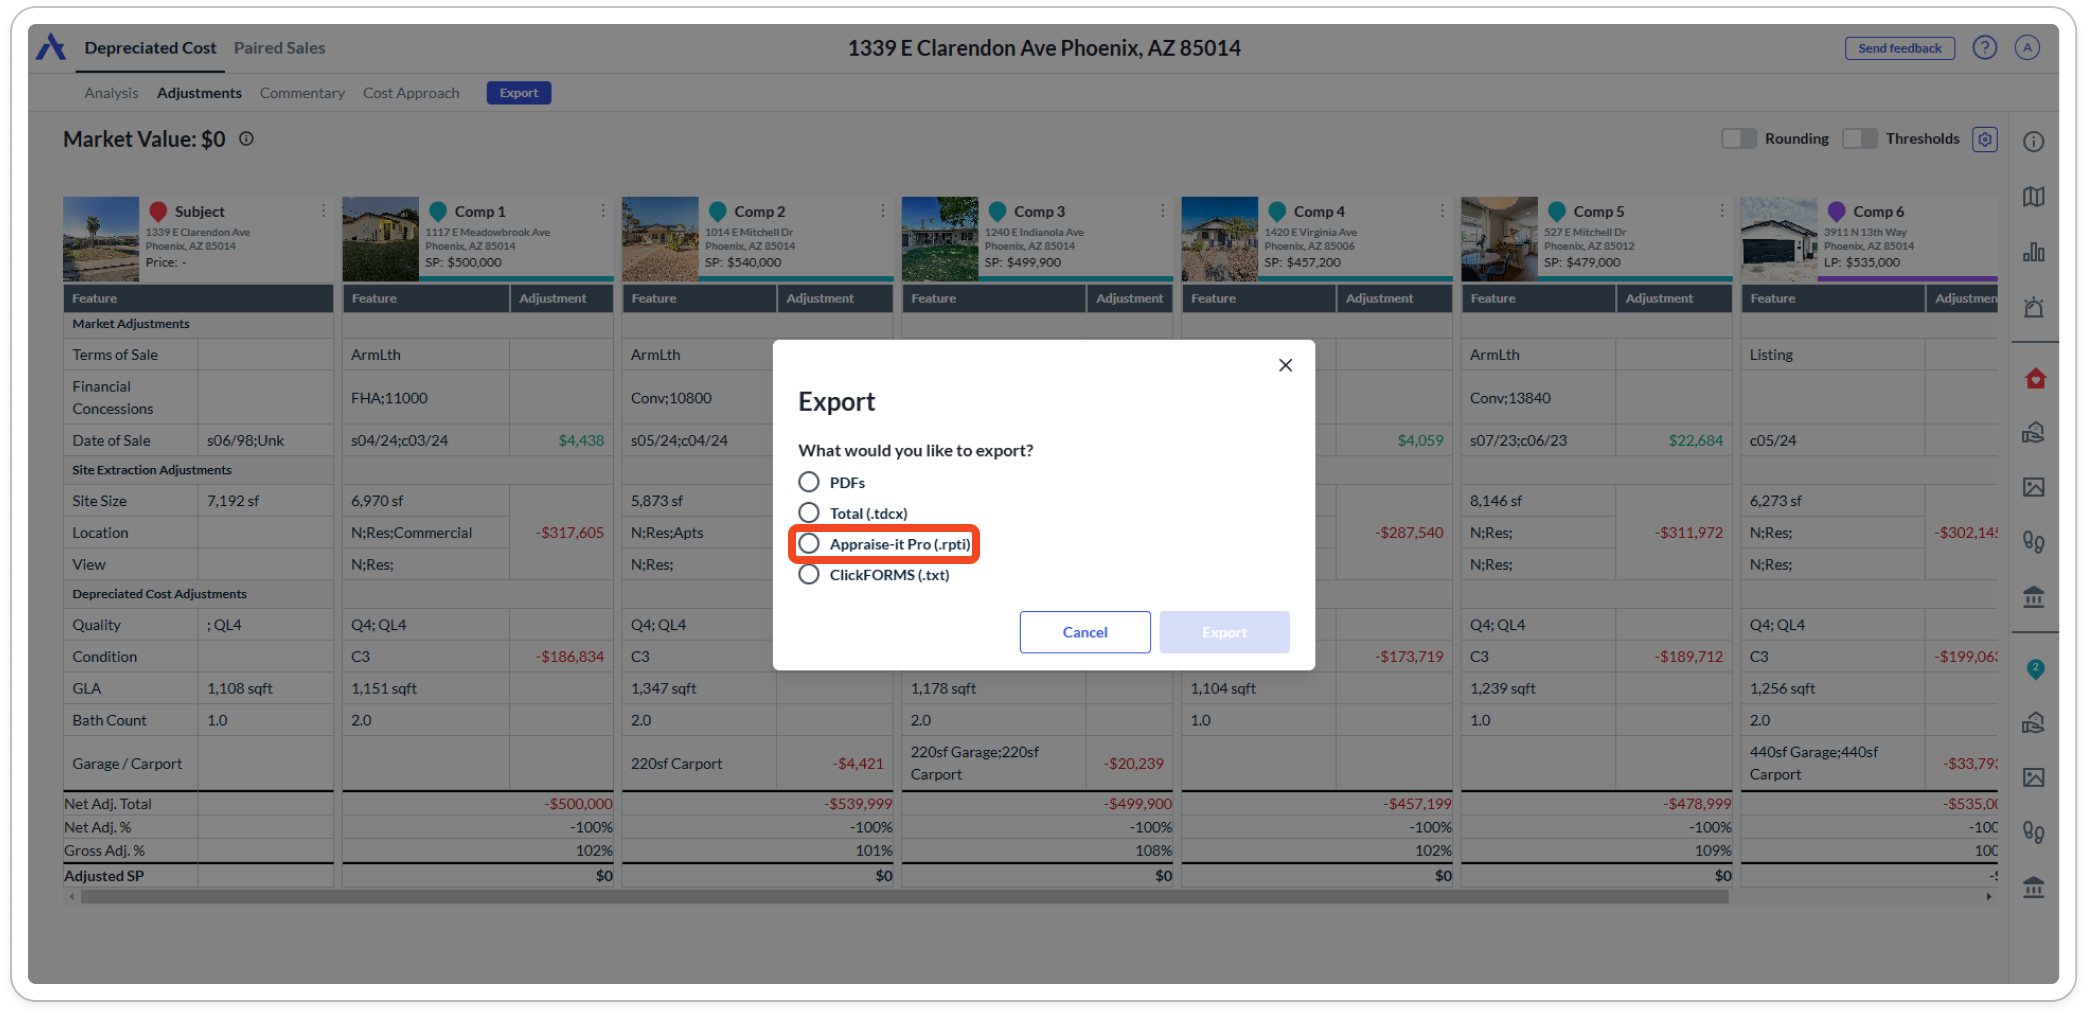This screenshot has height=1016, width=2088.
Task: Select the PDFs export option
Action: [808, 482]
